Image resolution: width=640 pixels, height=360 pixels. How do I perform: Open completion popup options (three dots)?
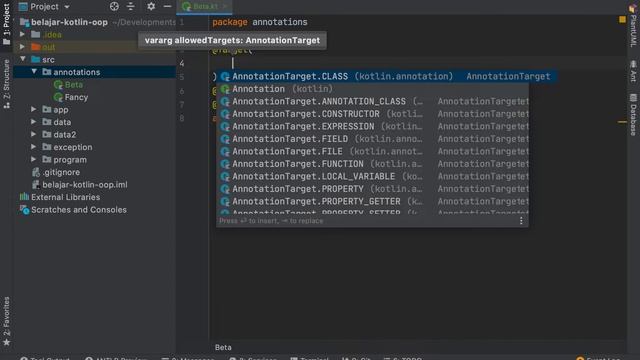tap(521, 221)
